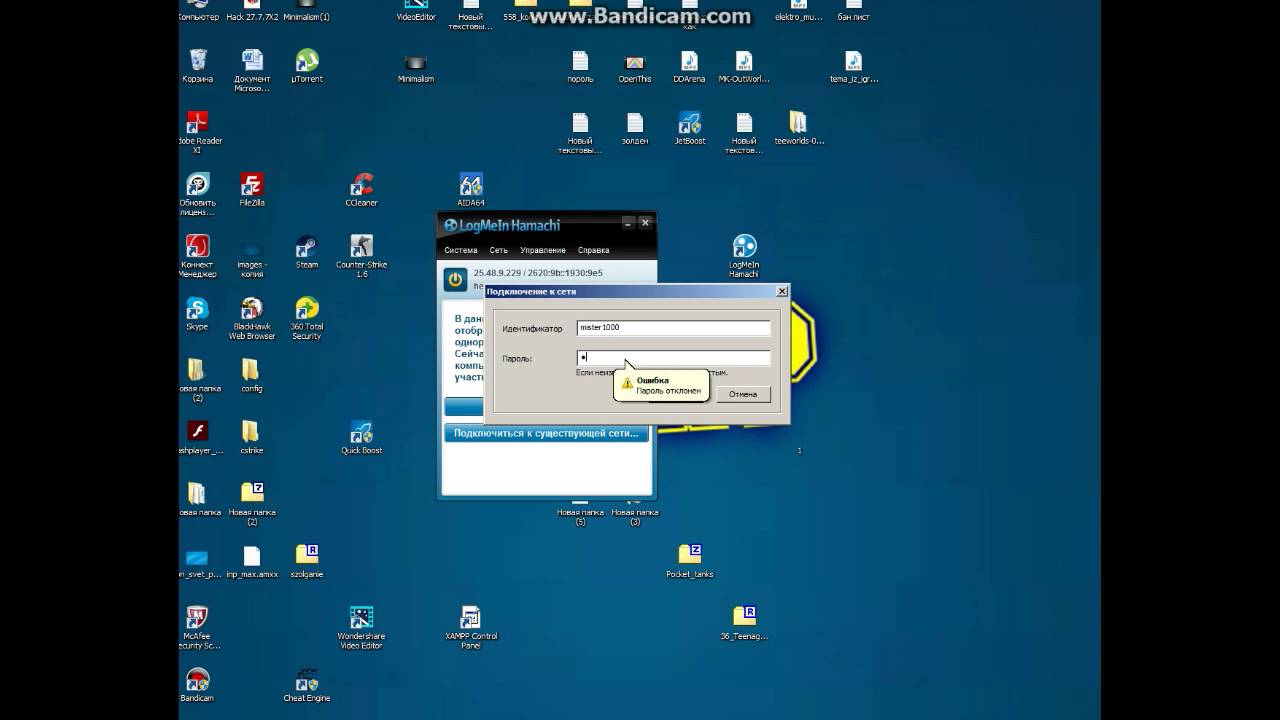This screenshot has width=1280, height=720.
Task: Select the cstrike folder icon
Action: [x=252, y=438]
